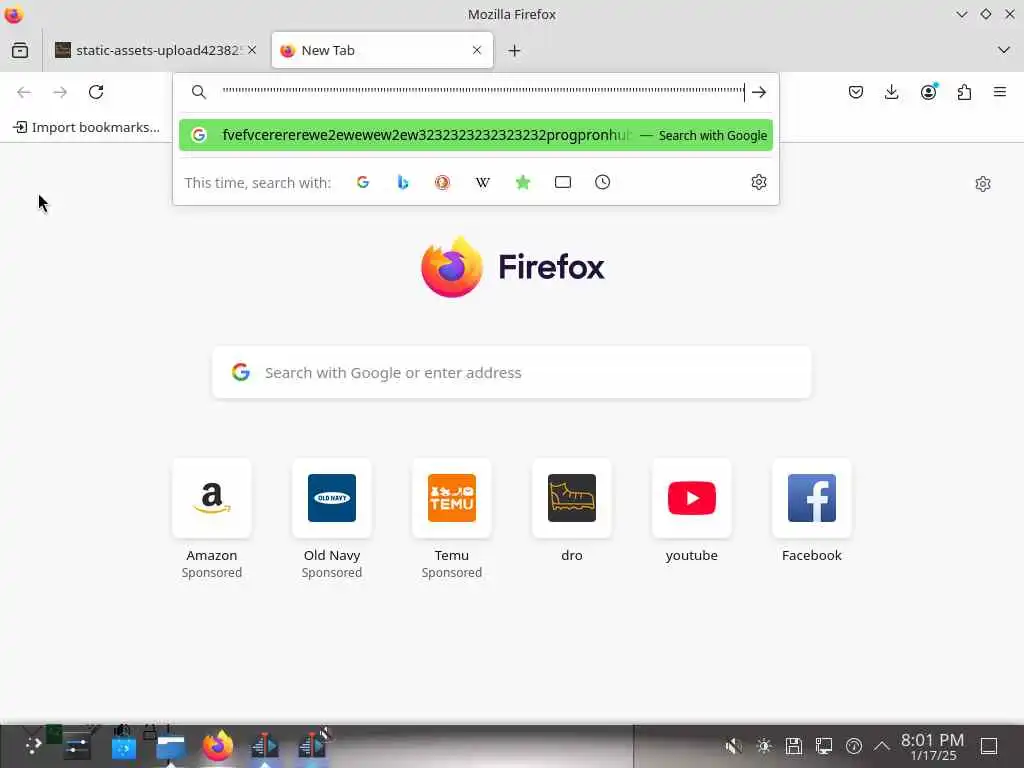The width and height of the screenshot is (1024, 768).
Task: Click the magnifier icon in the address bar
Action: coord(199,92)
